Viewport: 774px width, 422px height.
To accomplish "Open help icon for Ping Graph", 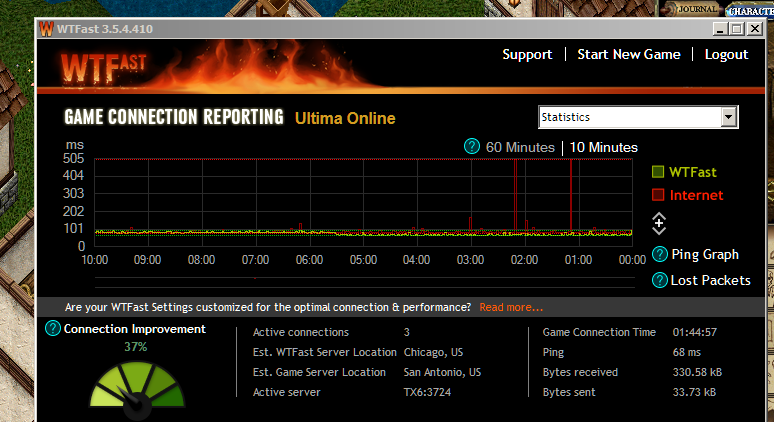I will [x=659, y=254].
